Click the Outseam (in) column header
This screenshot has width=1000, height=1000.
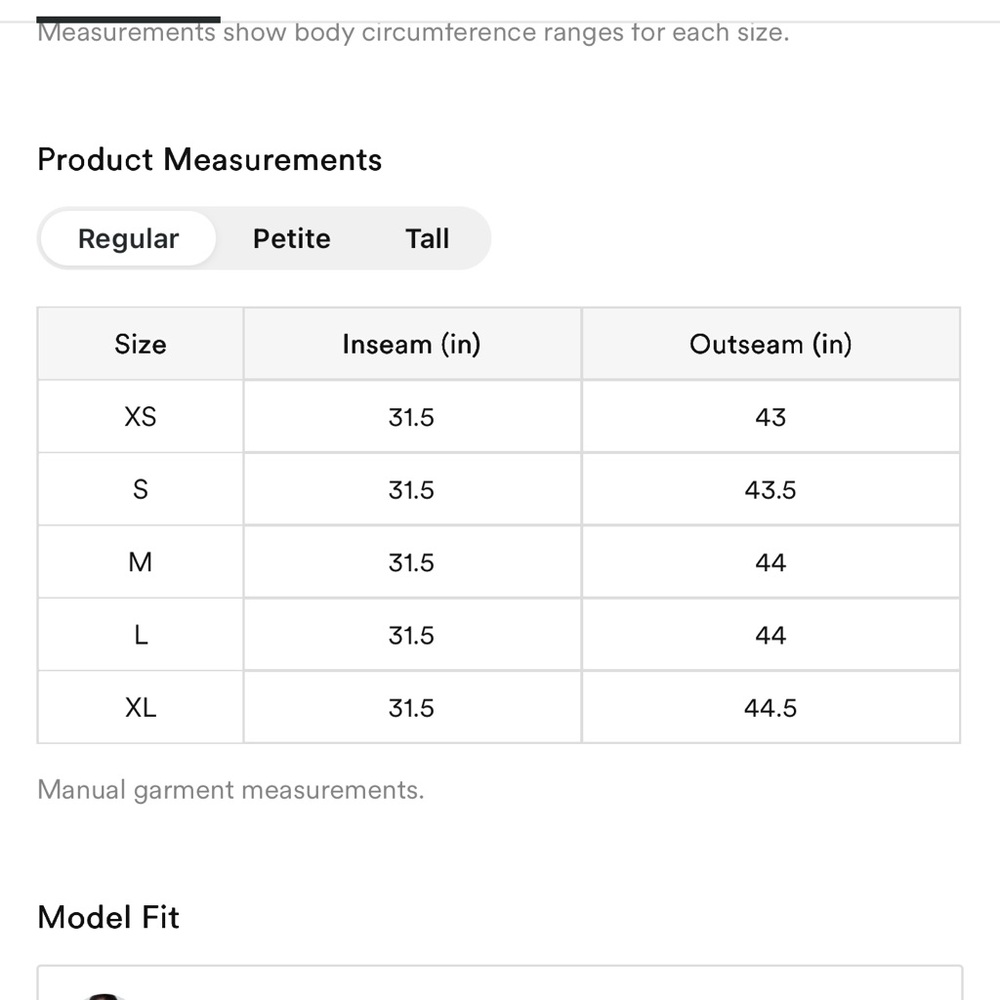pyautogui.click(x=770, y=344)
